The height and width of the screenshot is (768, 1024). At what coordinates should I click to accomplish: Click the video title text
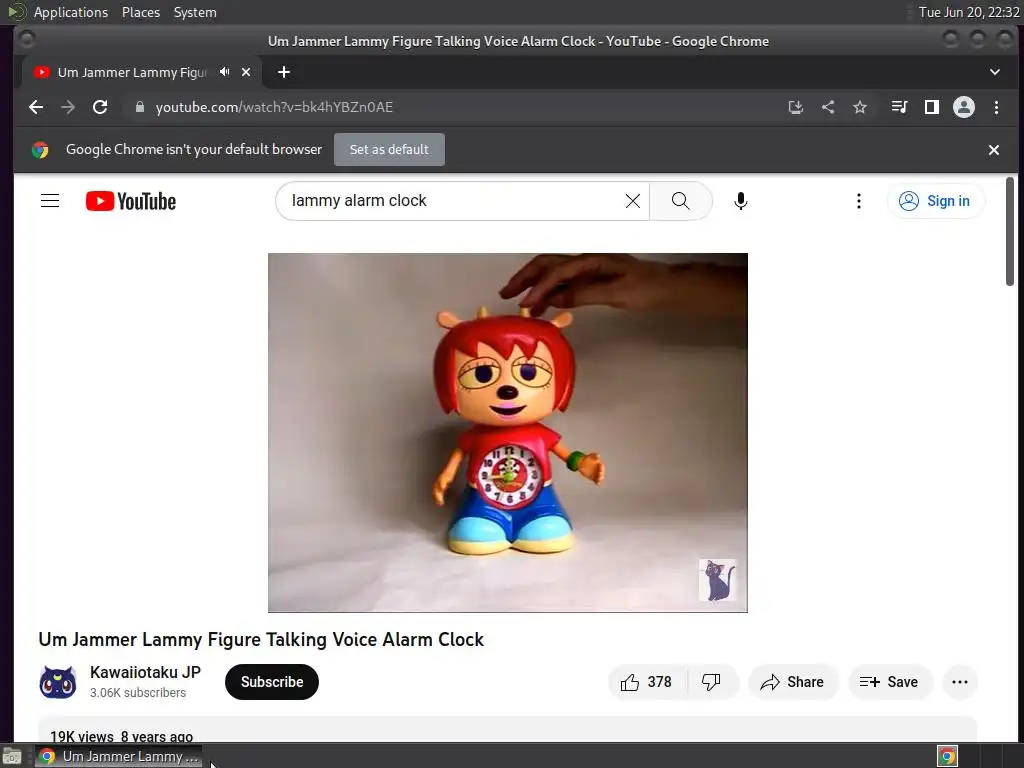(x=261, y=639)
